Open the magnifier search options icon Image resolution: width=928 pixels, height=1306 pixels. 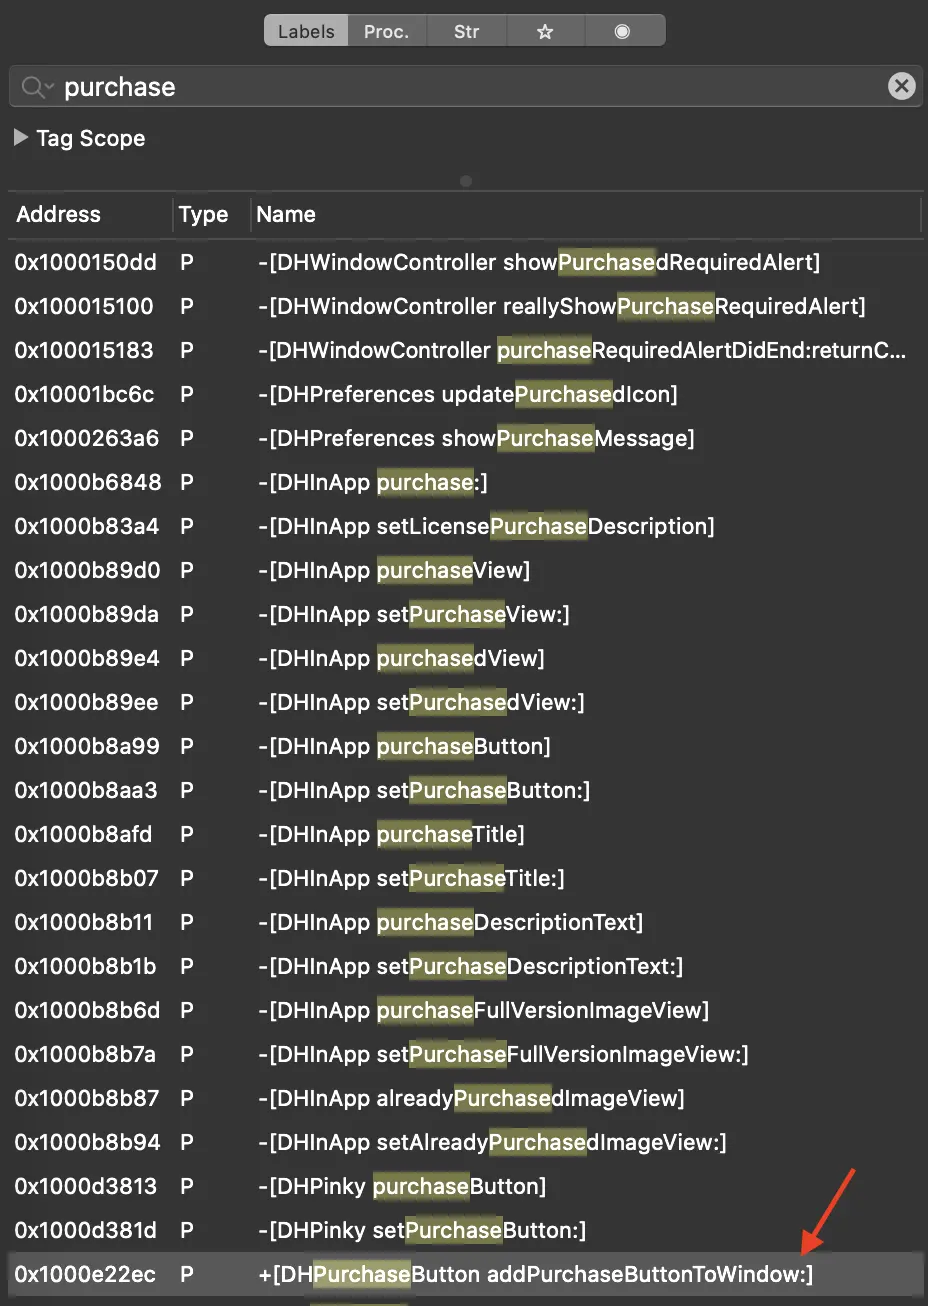pos(31,87)
